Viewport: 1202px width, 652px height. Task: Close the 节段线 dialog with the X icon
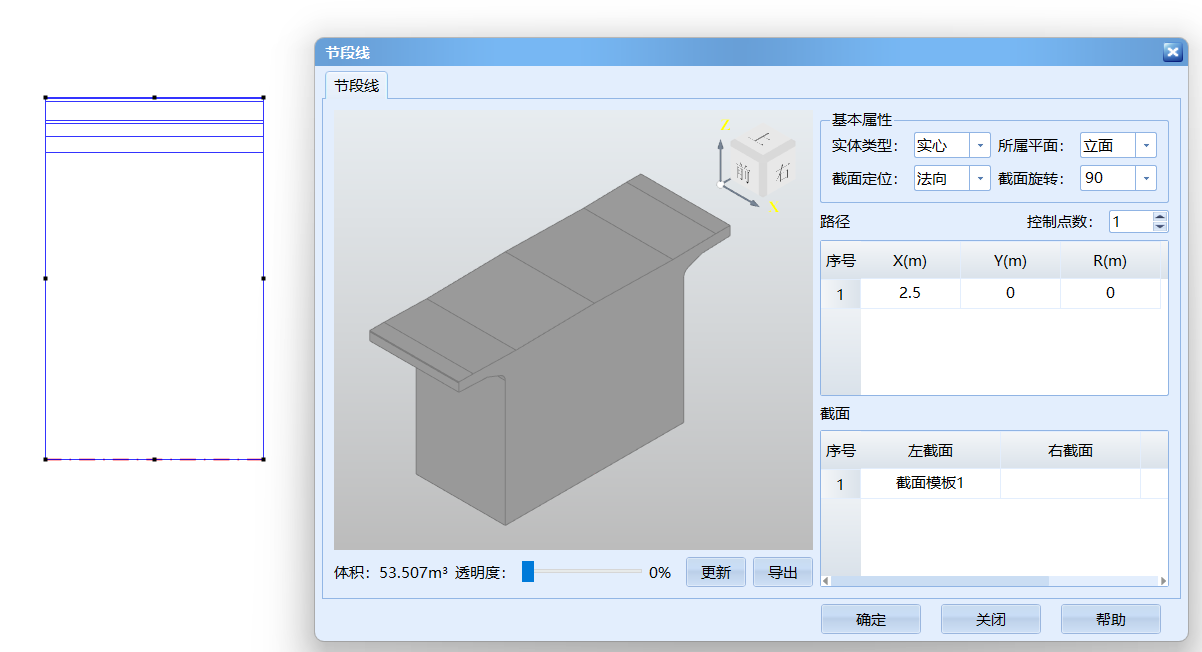click(x=1172, y=53)
